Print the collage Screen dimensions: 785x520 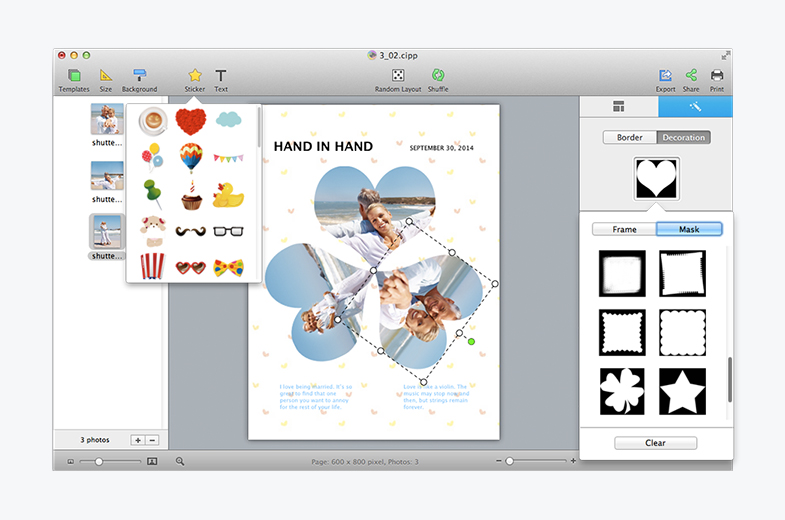click(x=717, y=81)
